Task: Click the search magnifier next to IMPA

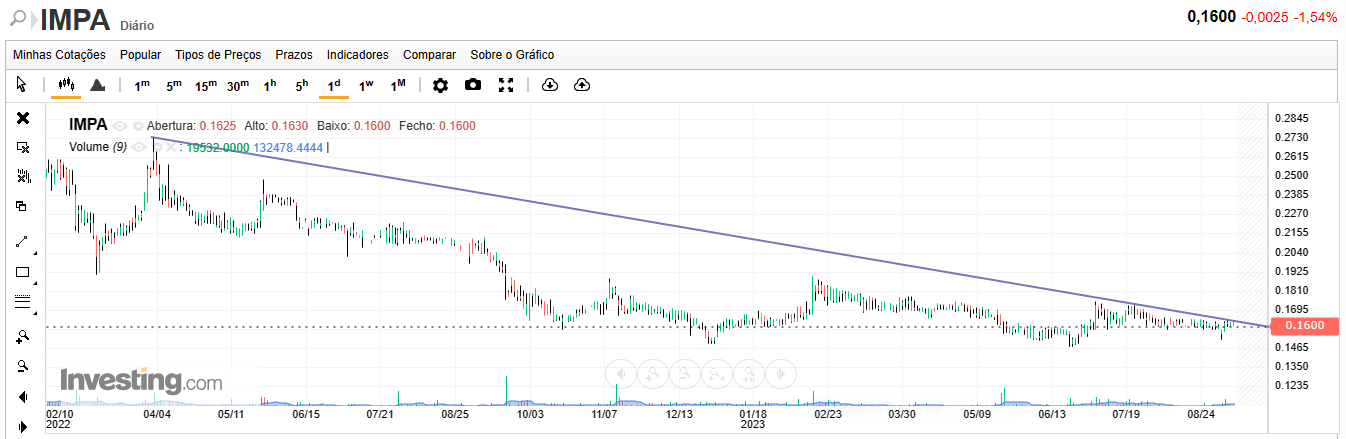Action: [x=18, y=18]
